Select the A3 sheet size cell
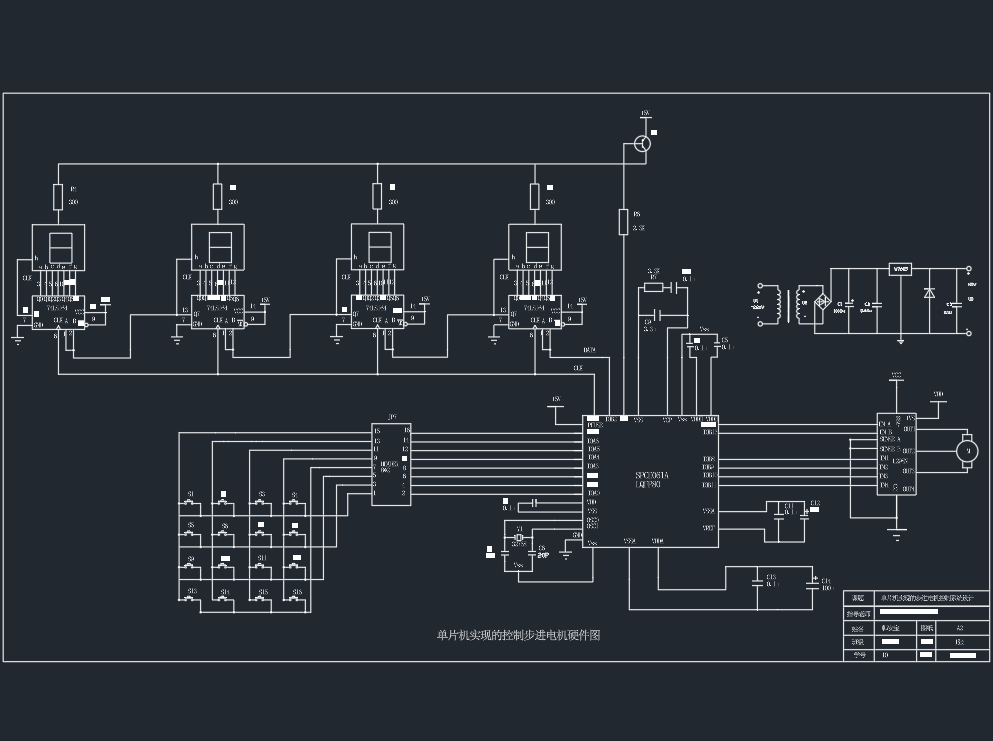The image size is (993, 741). coord(963,628)
